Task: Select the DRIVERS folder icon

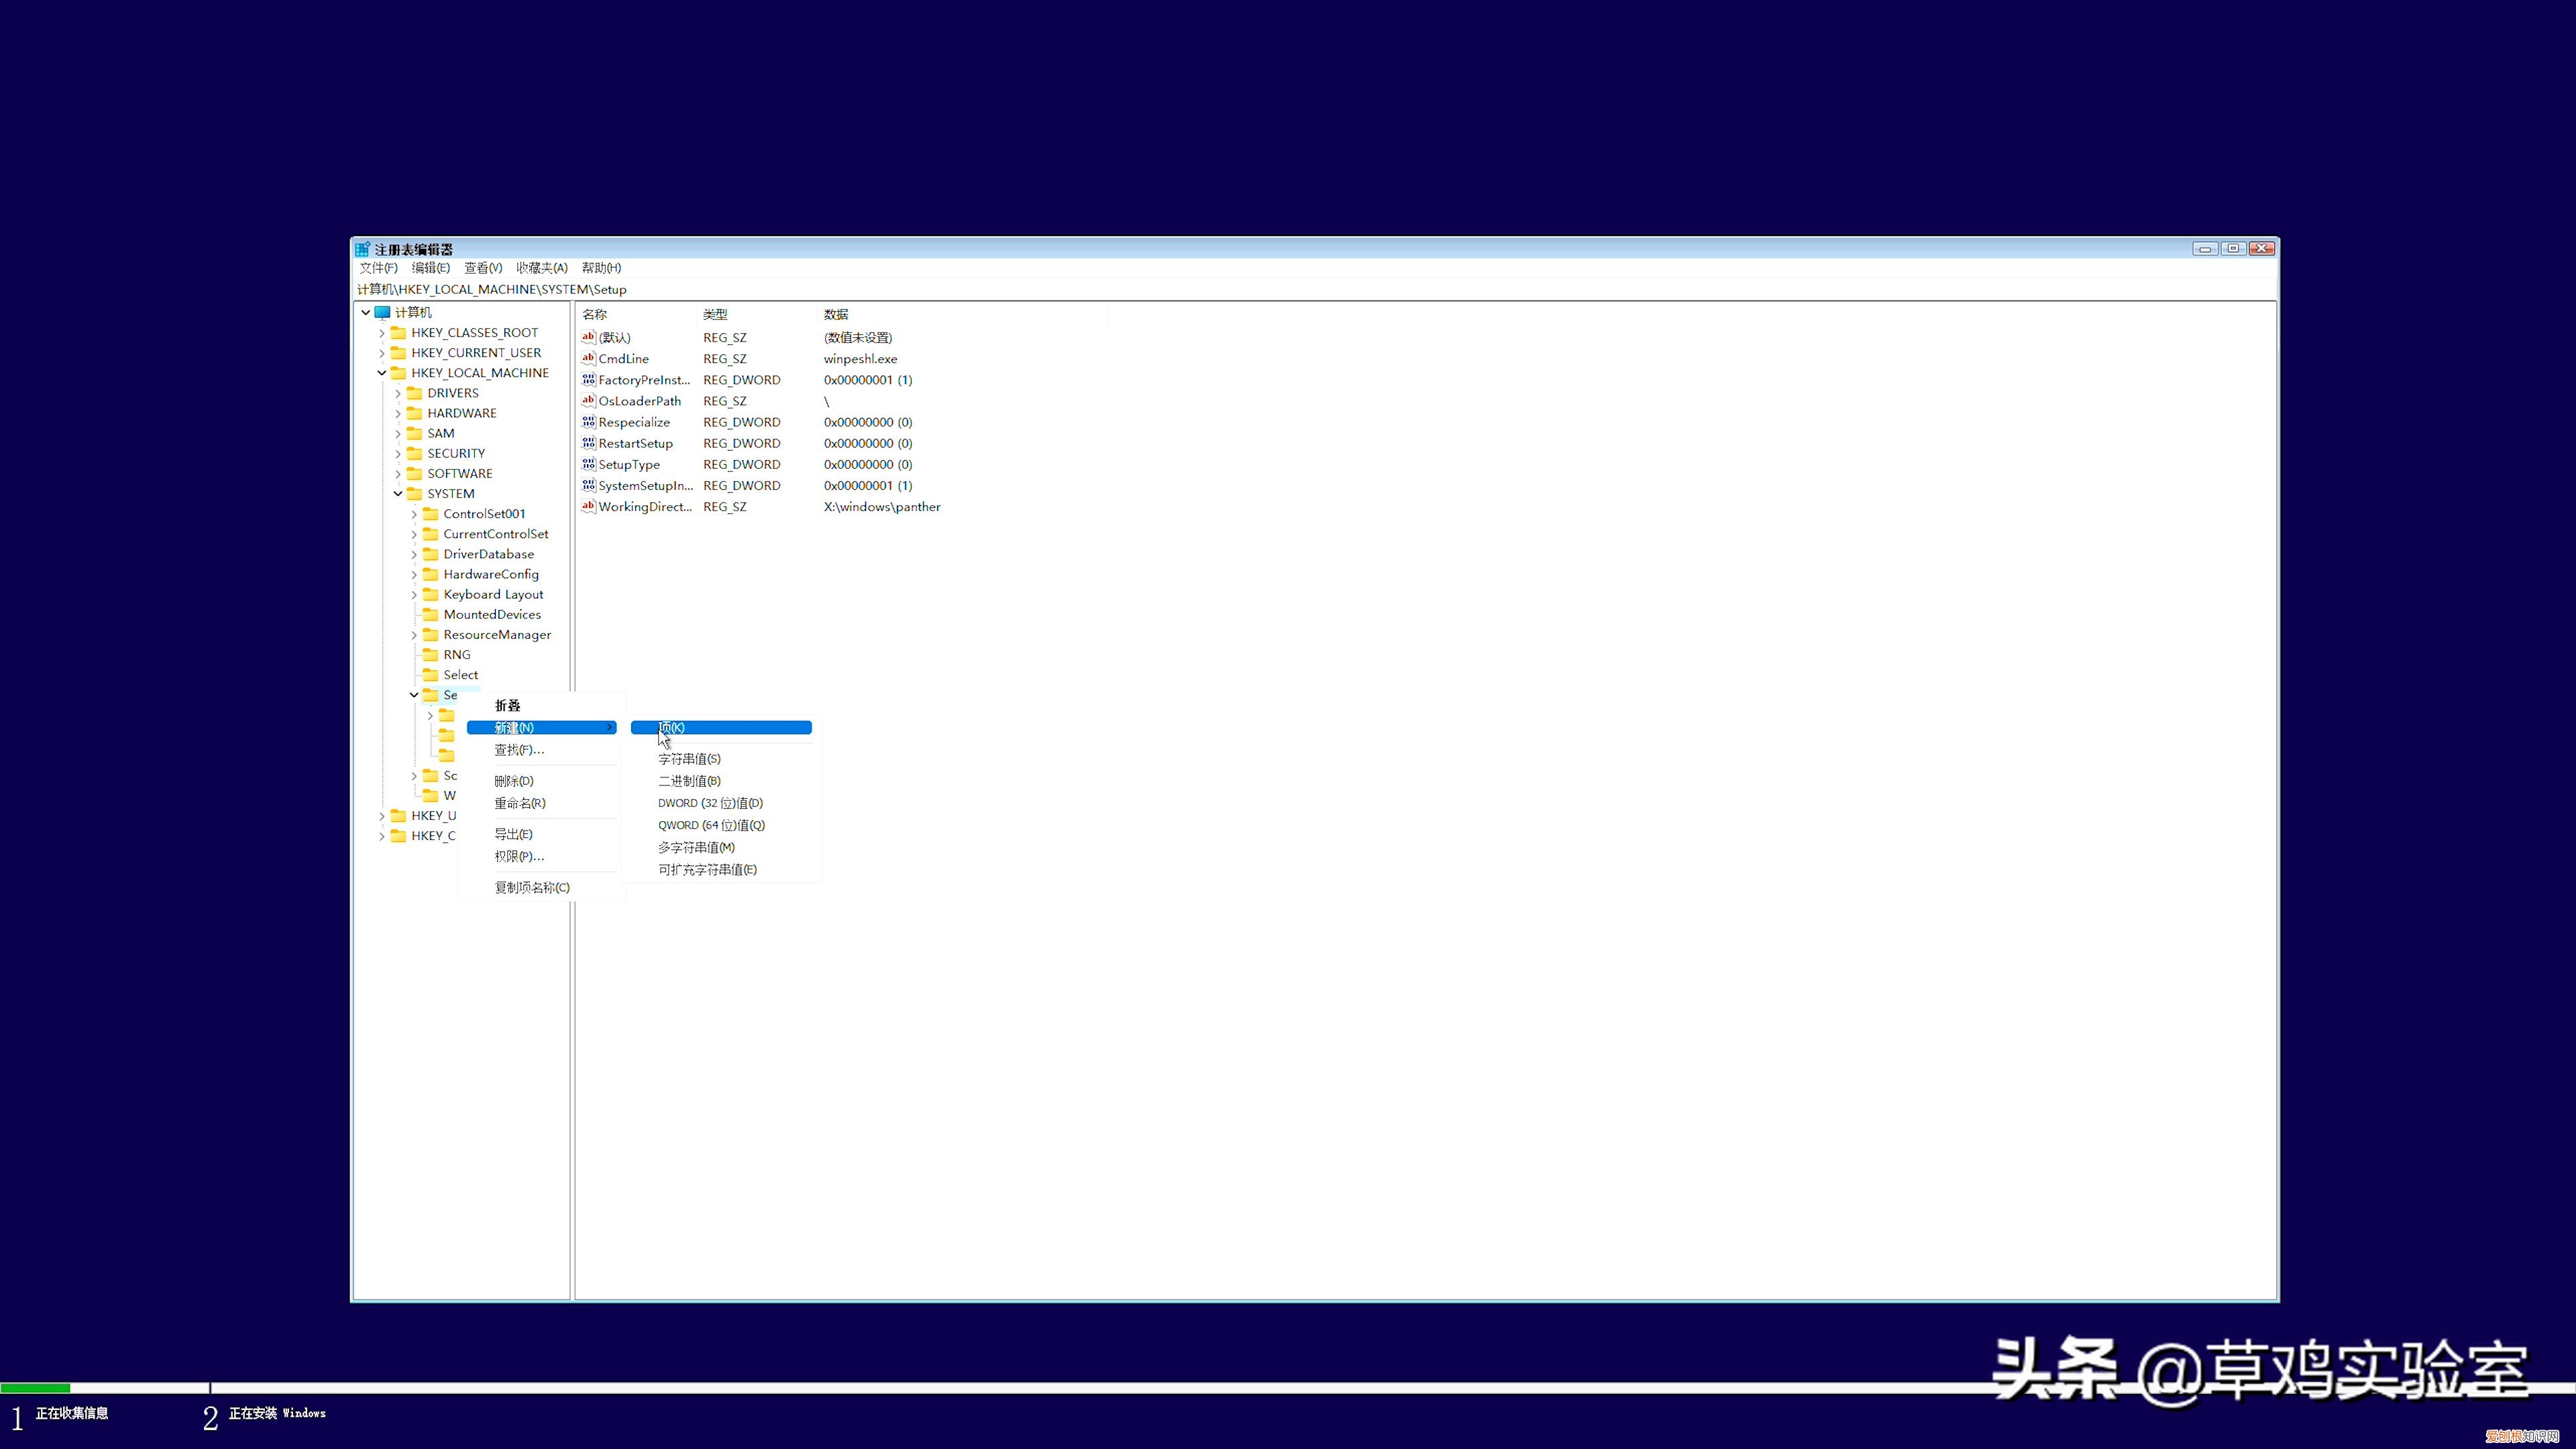Action: point(414,393)
